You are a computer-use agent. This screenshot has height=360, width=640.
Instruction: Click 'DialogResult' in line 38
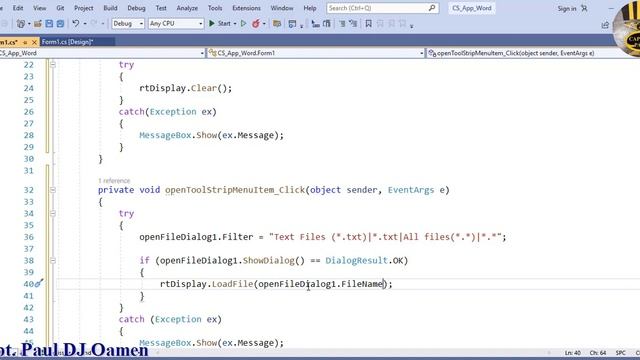point(356,260)
